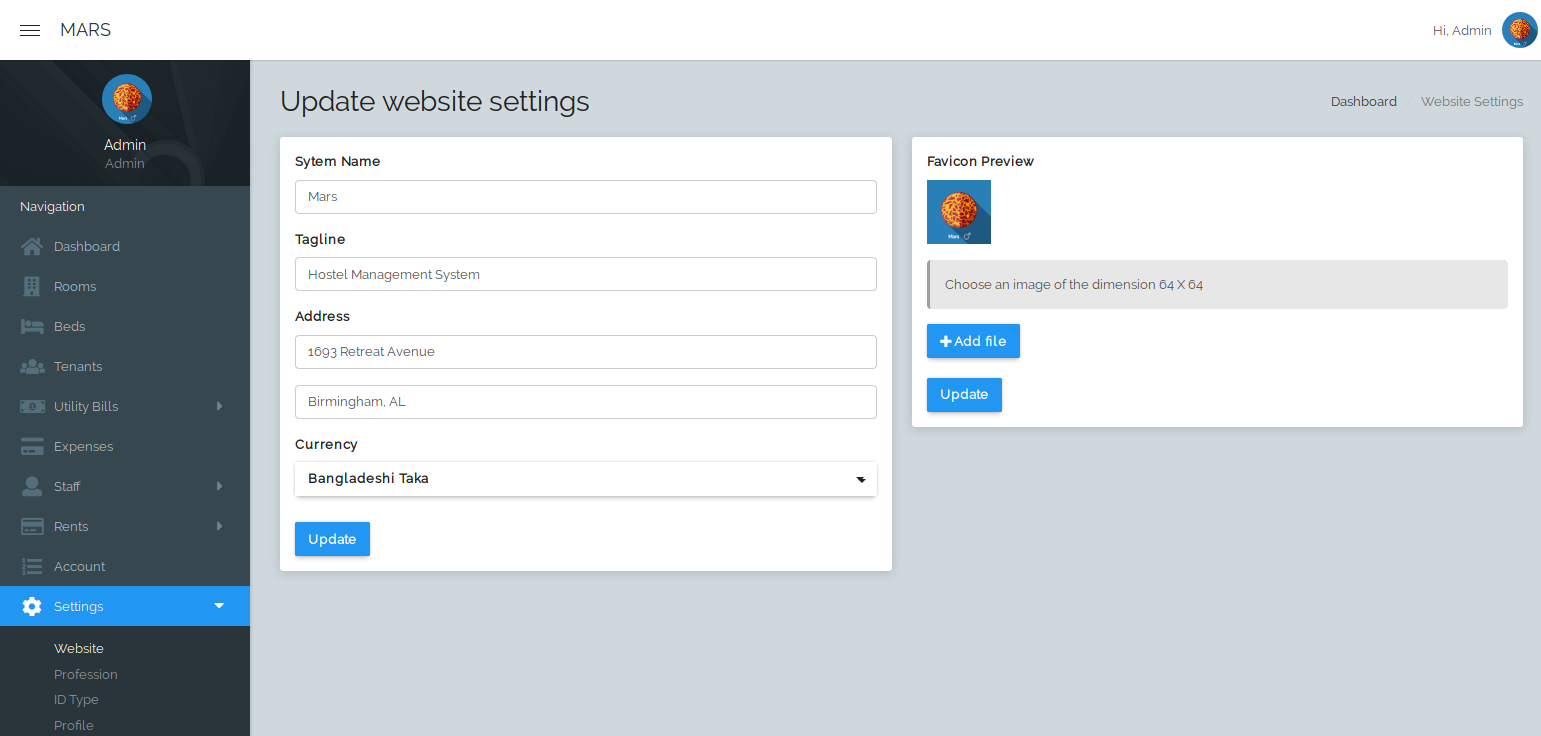Click the Account list icon

[31, 566]
